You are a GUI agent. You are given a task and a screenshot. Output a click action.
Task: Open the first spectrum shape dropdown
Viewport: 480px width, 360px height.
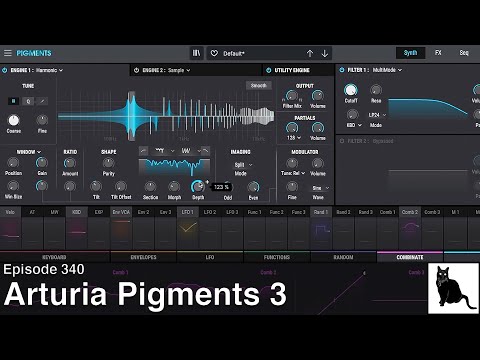pyautogui.click(x=165, y=151)
